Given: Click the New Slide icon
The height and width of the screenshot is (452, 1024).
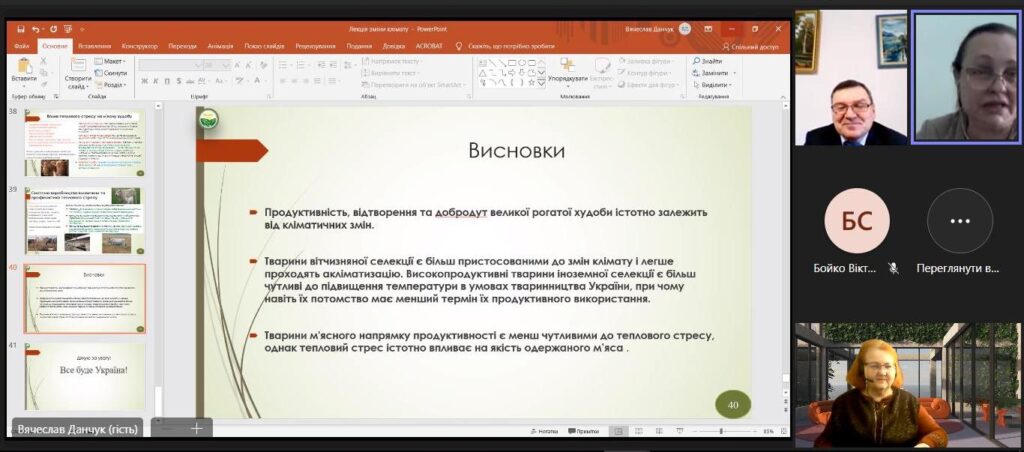Looking at the screenshot, I should tap(77, 67).
